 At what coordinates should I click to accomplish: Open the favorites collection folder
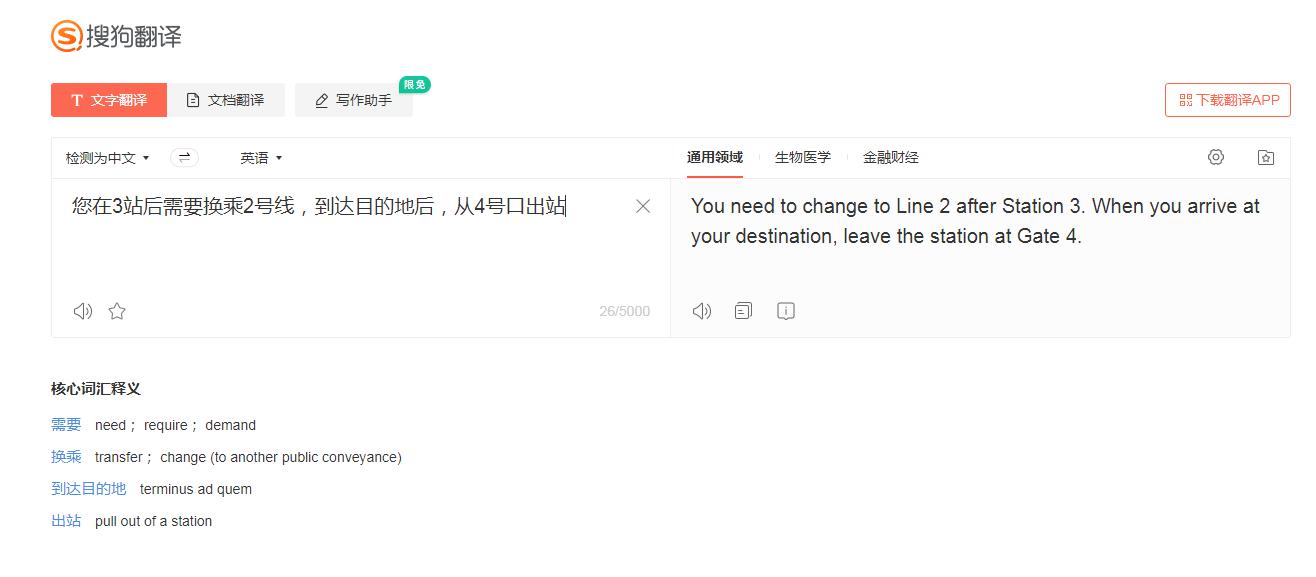1265,157
